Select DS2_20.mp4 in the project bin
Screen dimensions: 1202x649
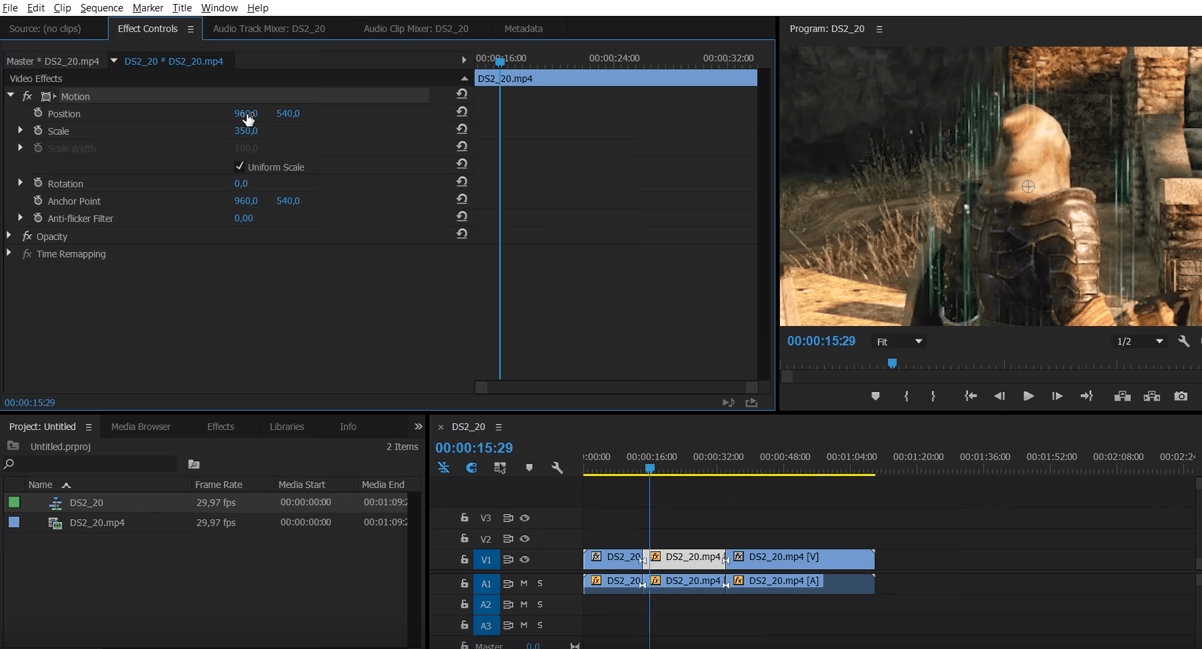pos(97,522)
